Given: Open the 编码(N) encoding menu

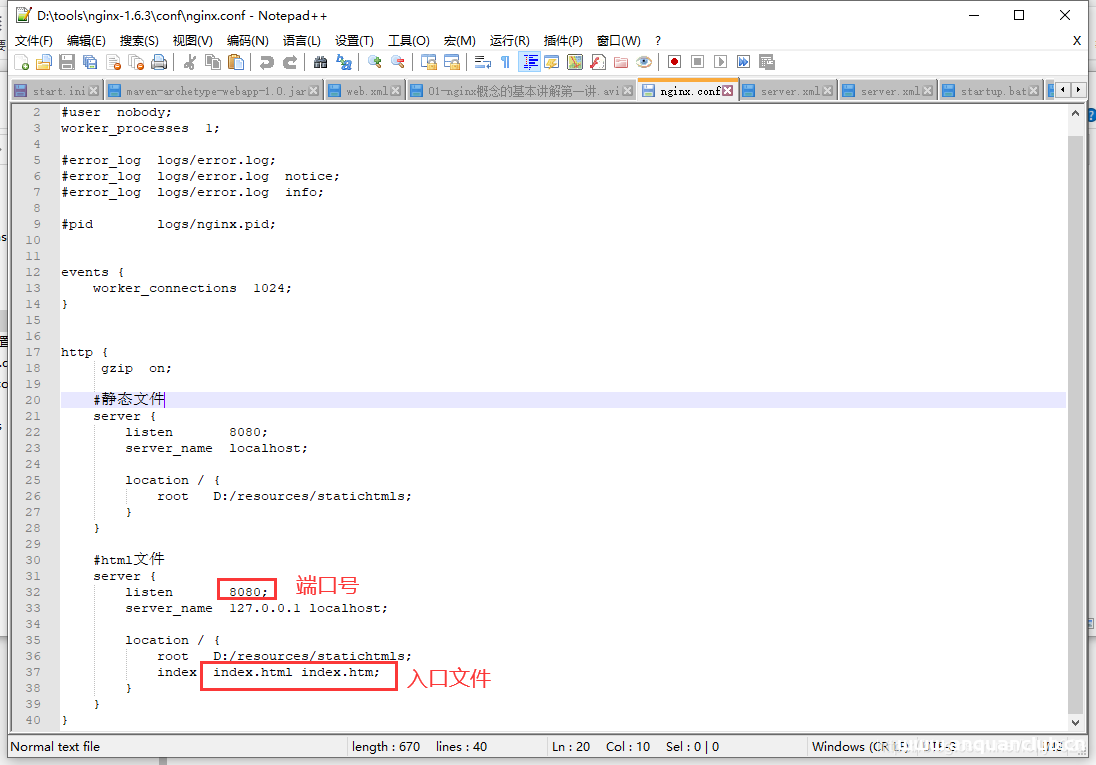Looking at the screenshot, I should 247,40.
